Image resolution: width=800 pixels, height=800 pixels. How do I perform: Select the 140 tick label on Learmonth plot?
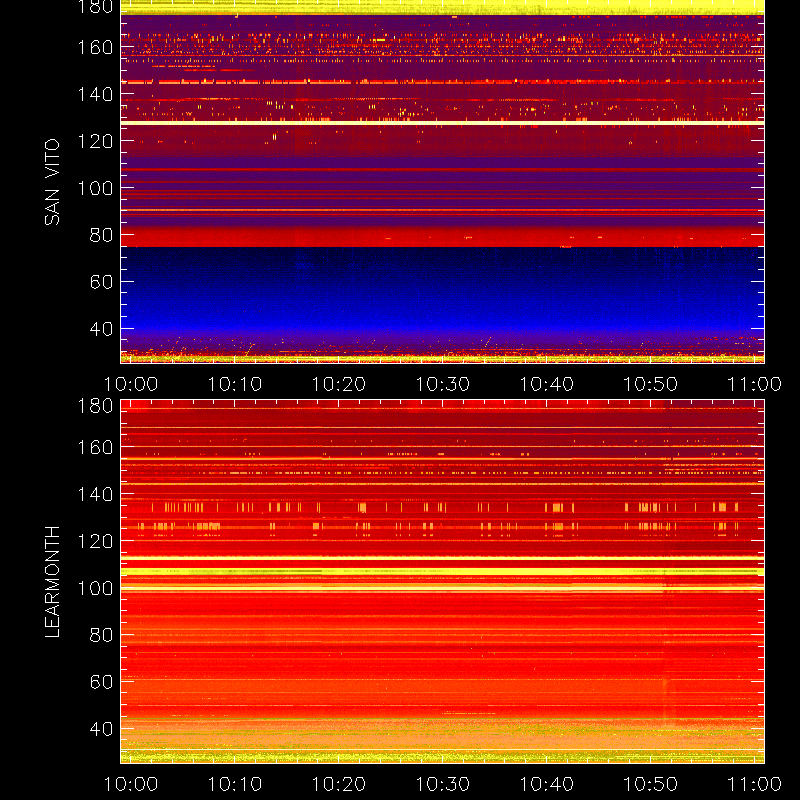(x=95, y=494)
